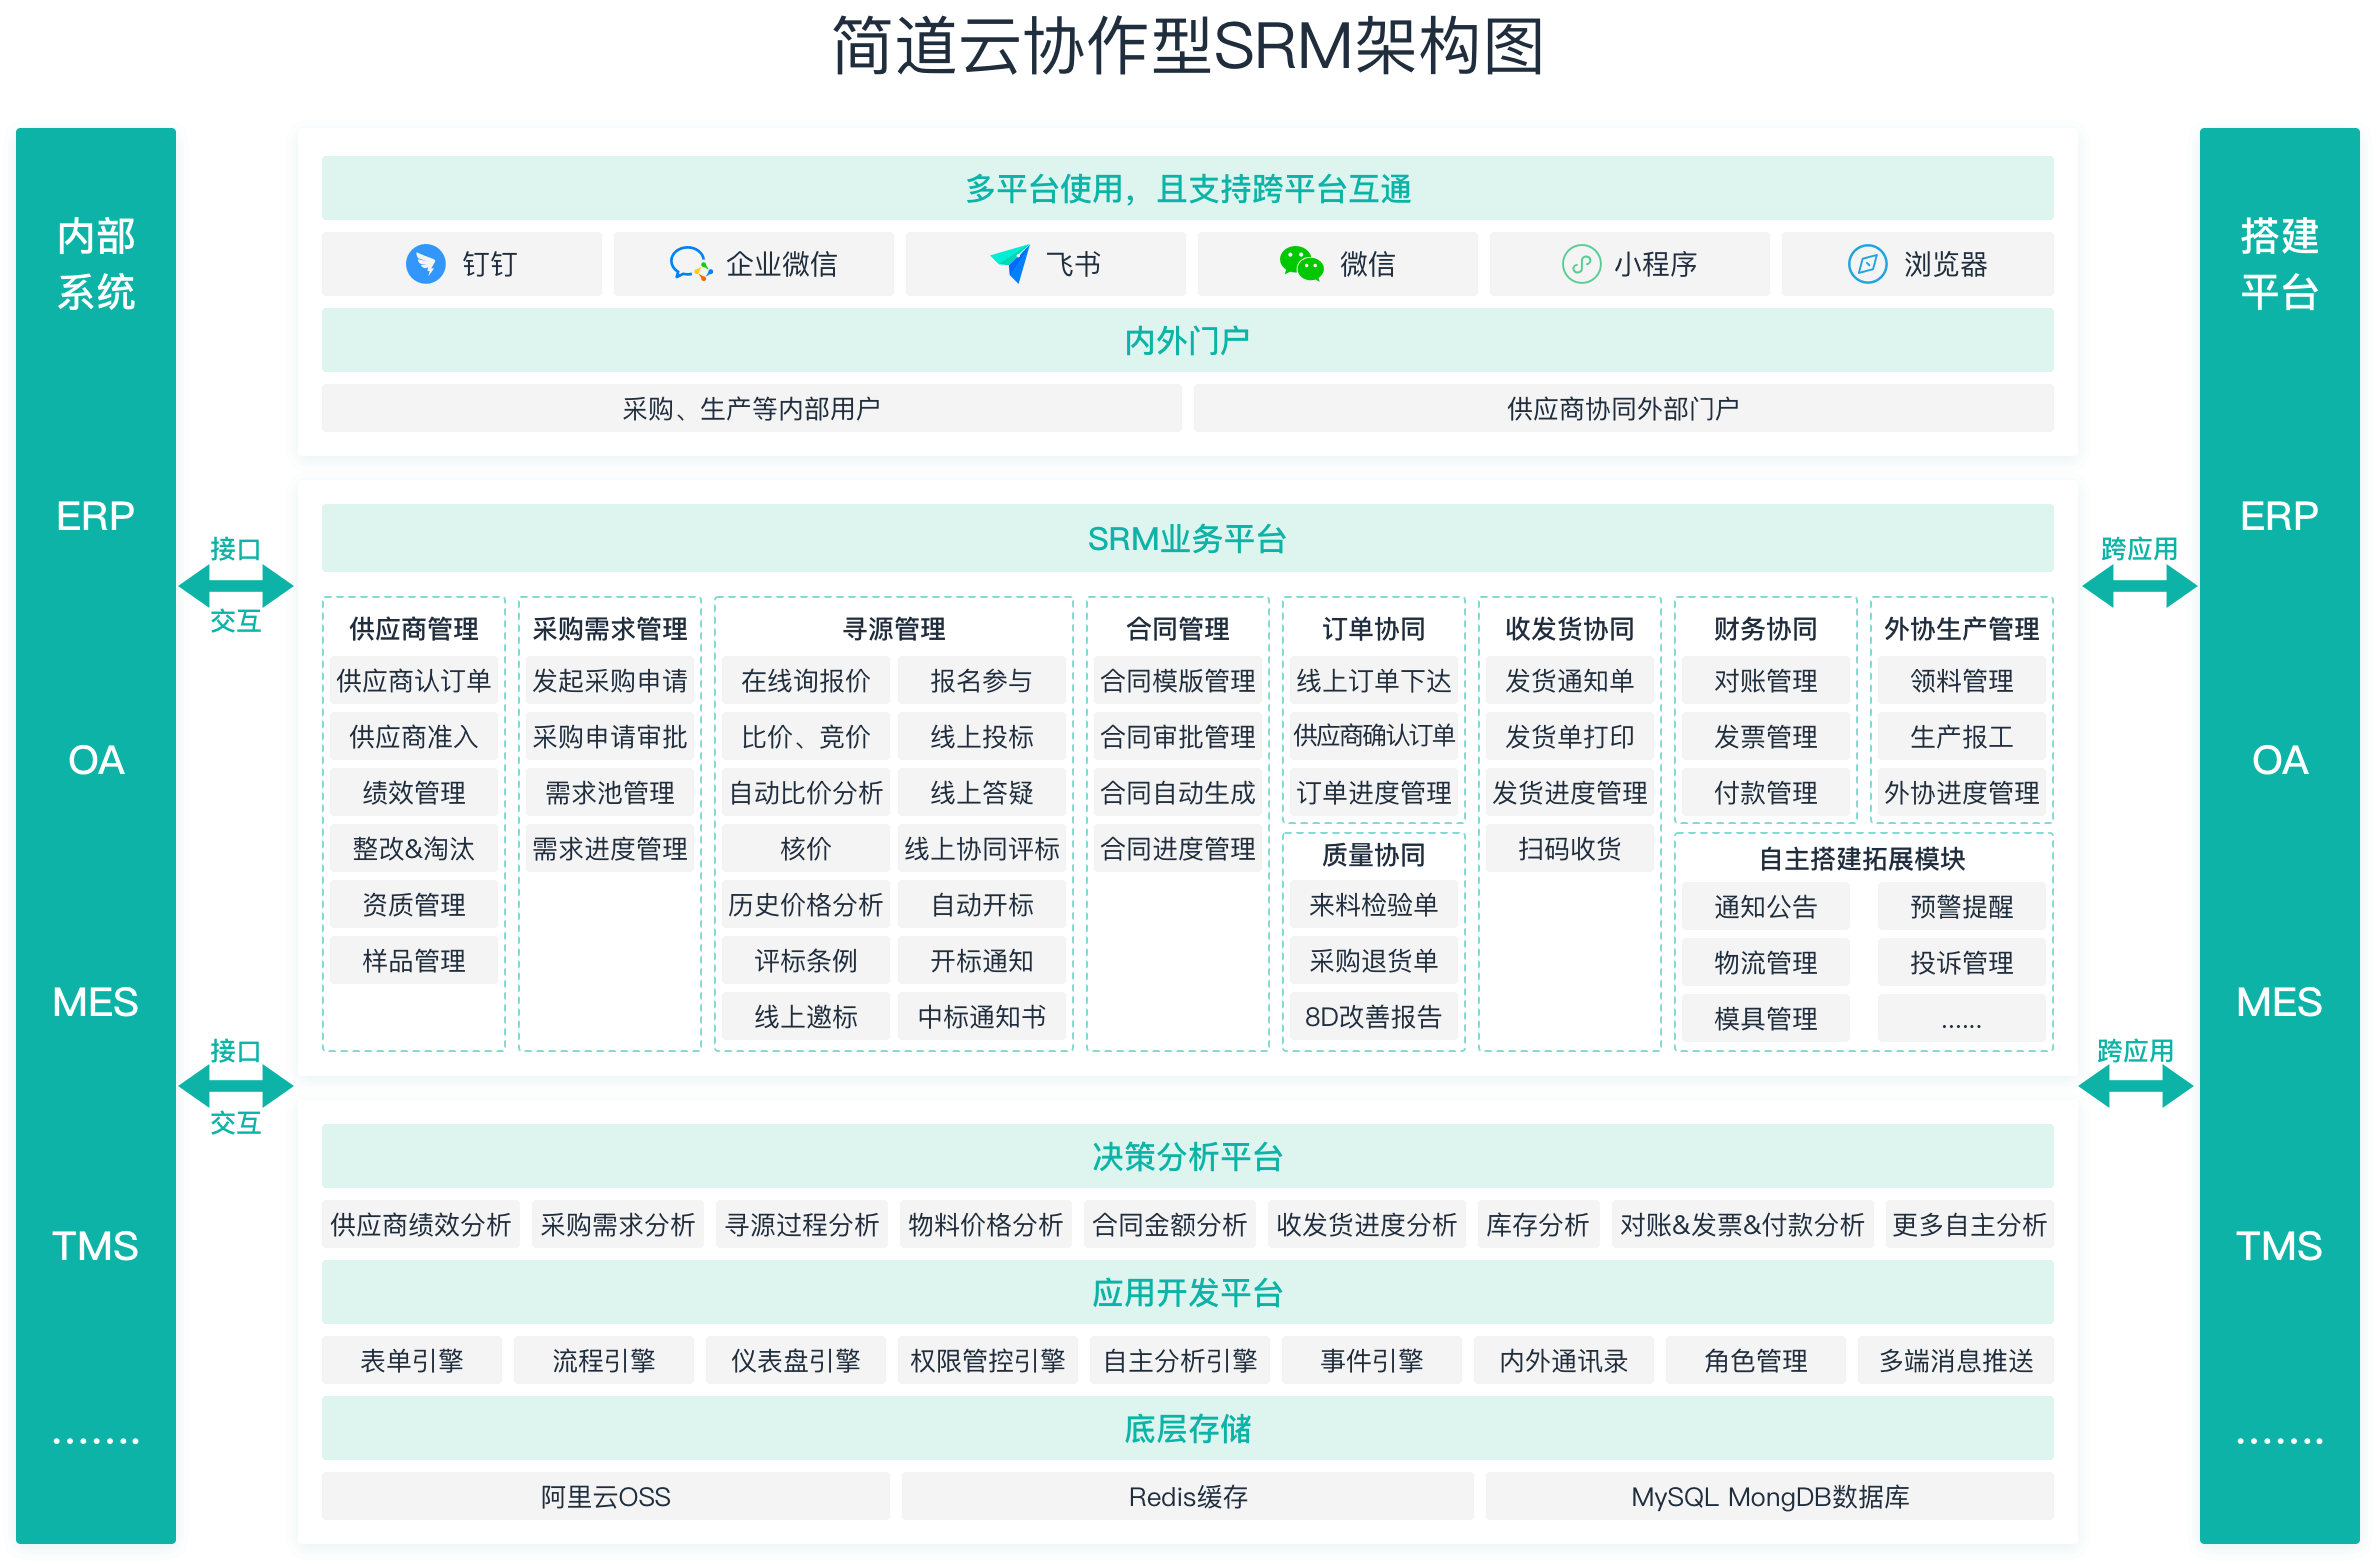
Task: Click the 在线询报价 module box
Action: [805, 681]
